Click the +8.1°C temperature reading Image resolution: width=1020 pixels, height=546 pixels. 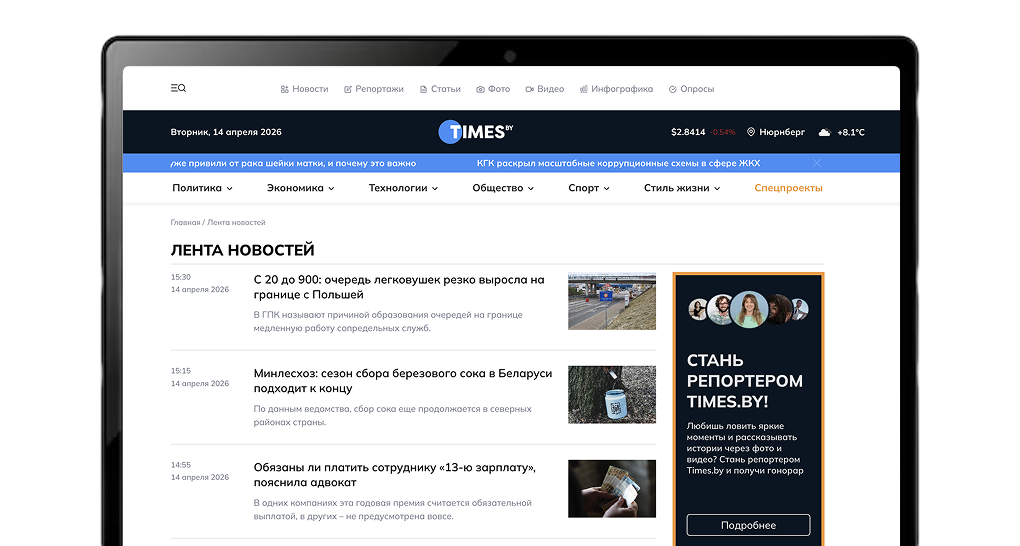click(x=851, y=132)
